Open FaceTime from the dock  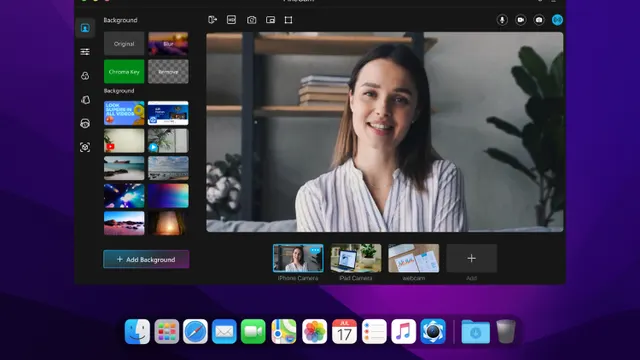(253, 331)
